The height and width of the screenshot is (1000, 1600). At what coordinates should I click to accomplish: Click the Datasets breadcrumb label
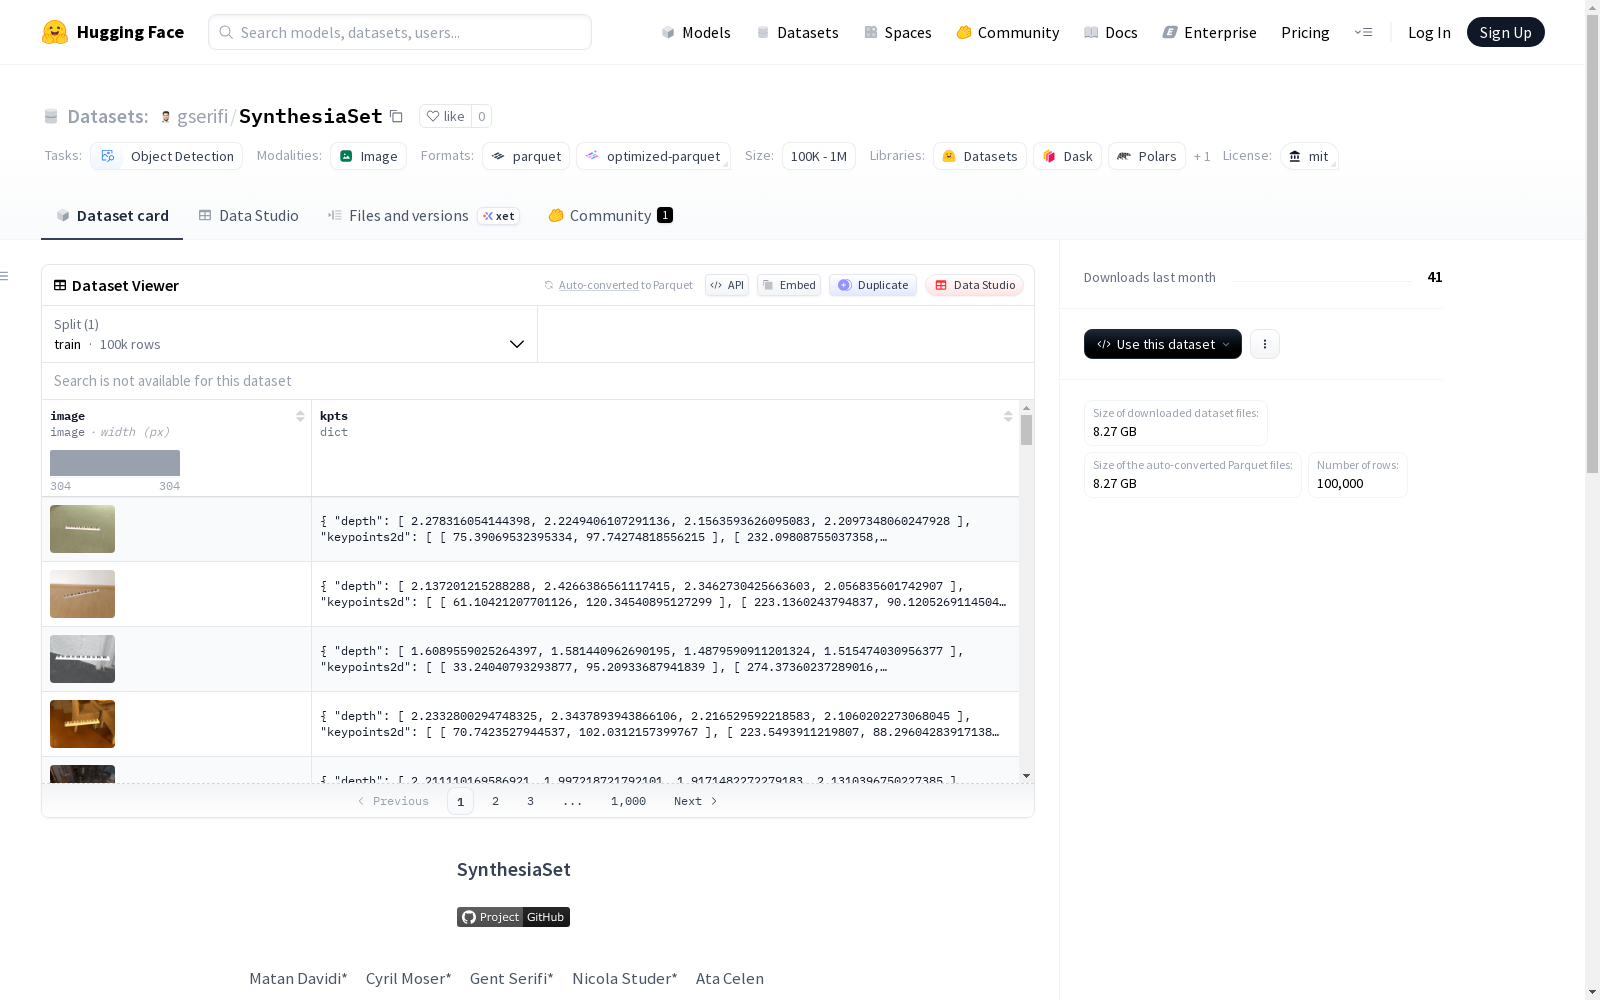click(108, 116)
